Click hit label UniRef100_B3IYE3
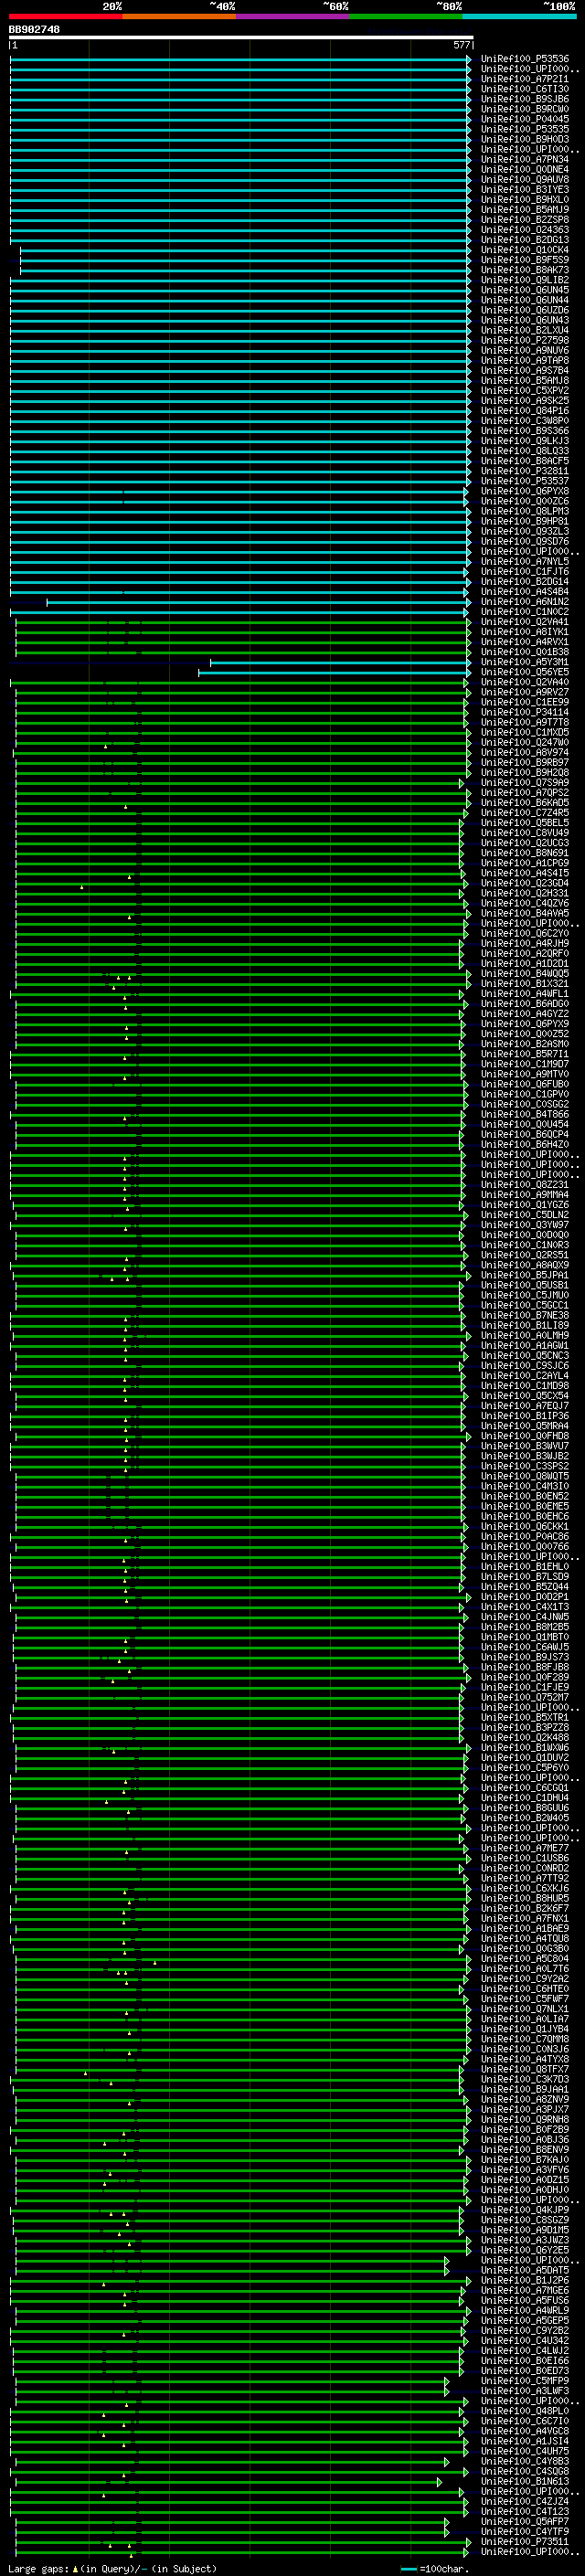This screenshot has height=2576, width=585. click(x=525, y=190)
